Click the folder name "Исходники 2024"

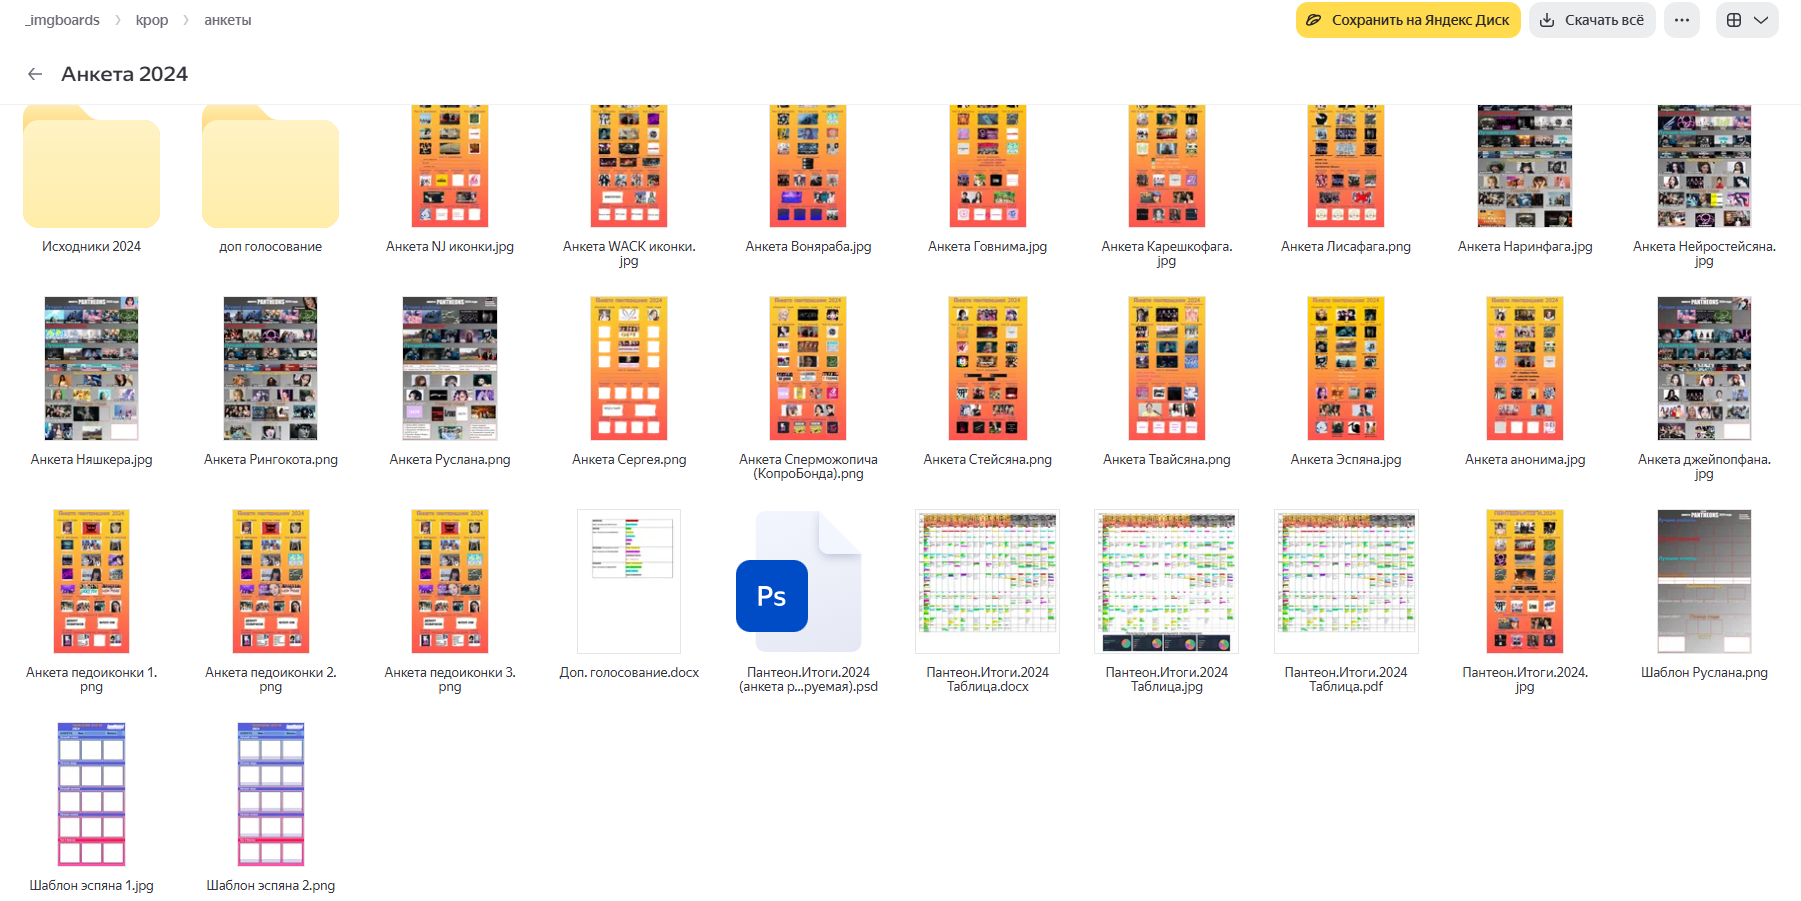[x=91, y=247]
